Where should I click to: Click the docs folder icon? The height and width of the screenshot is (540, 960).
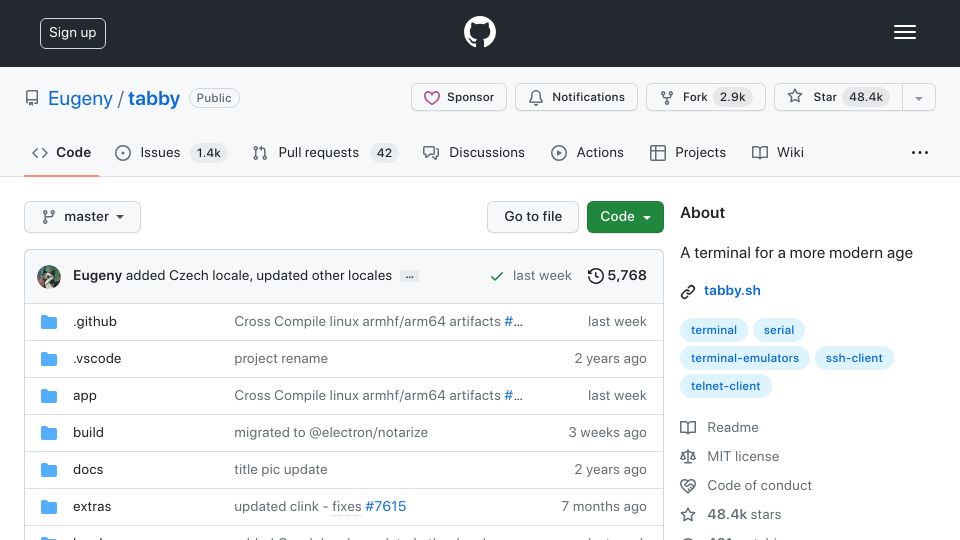coord(49,470)
